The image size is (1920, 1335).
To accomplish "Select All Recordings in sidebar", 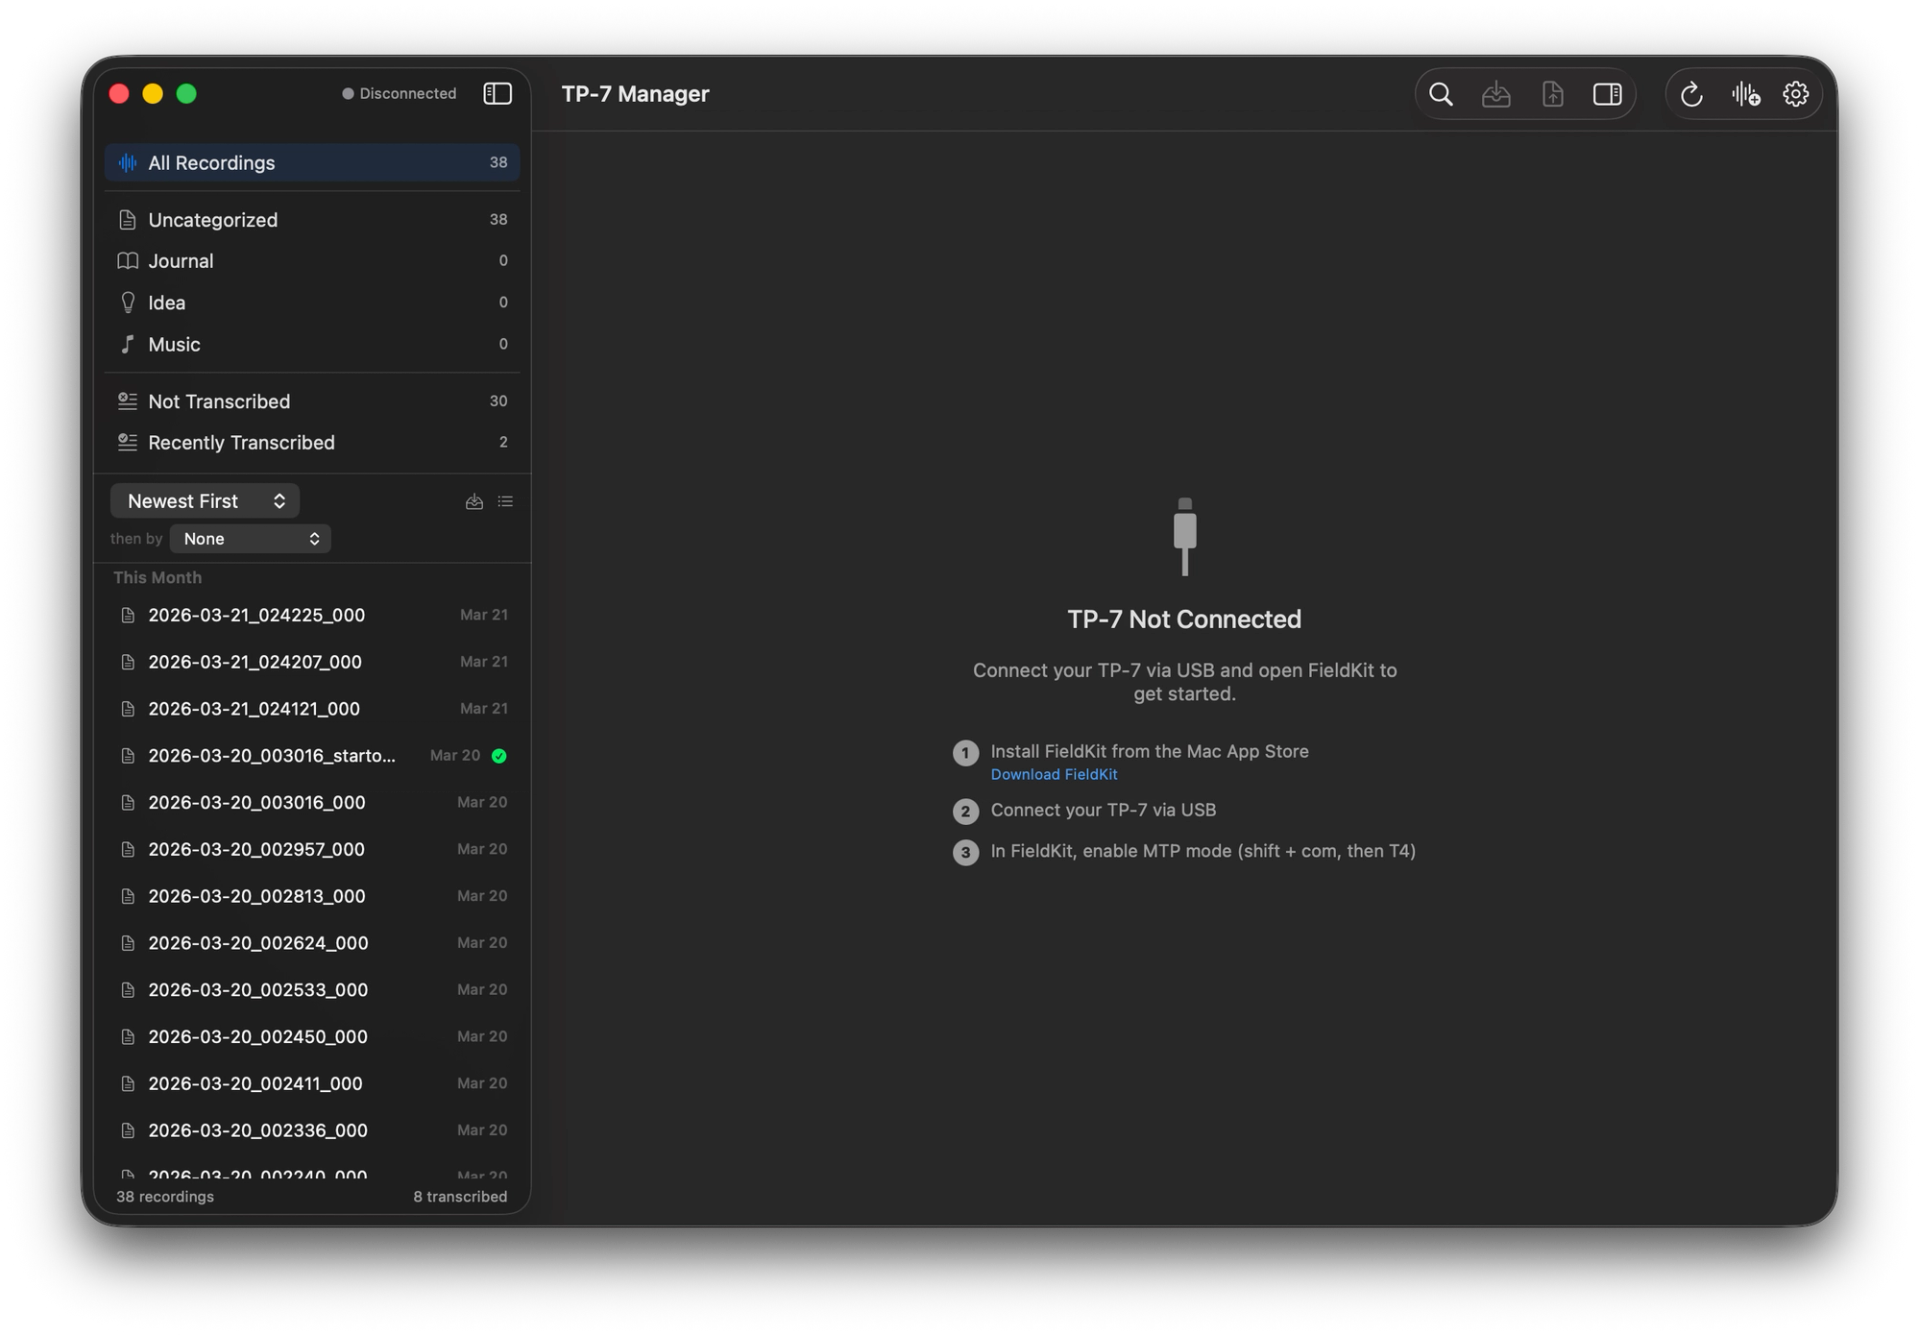I will tap(312, 162).
